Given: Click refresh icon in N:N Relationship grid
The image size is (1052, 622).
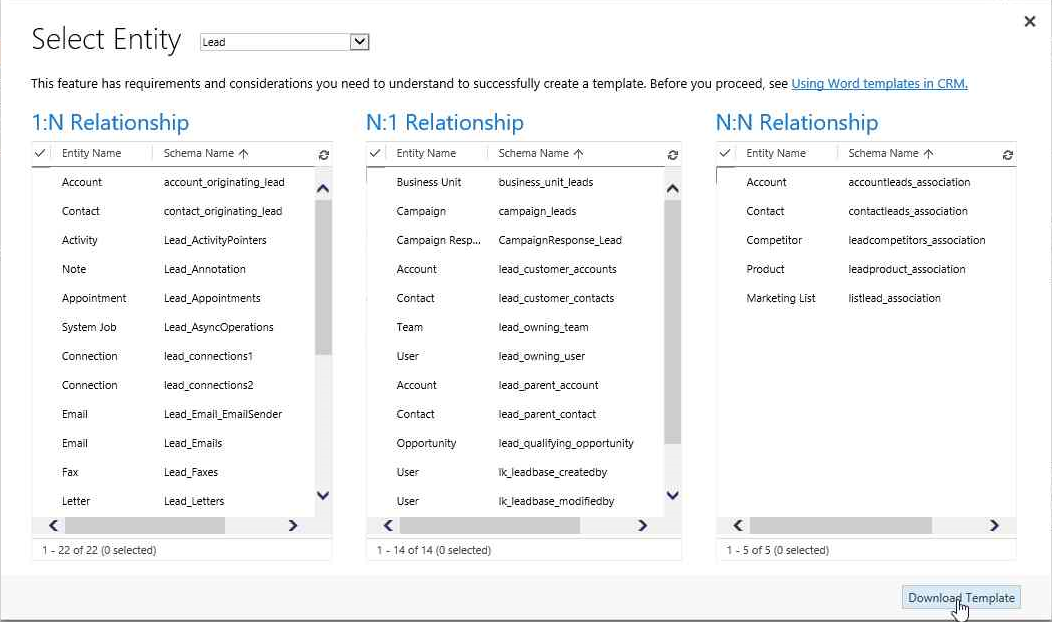Looking at the screenshot, I should coord(1007,155).
